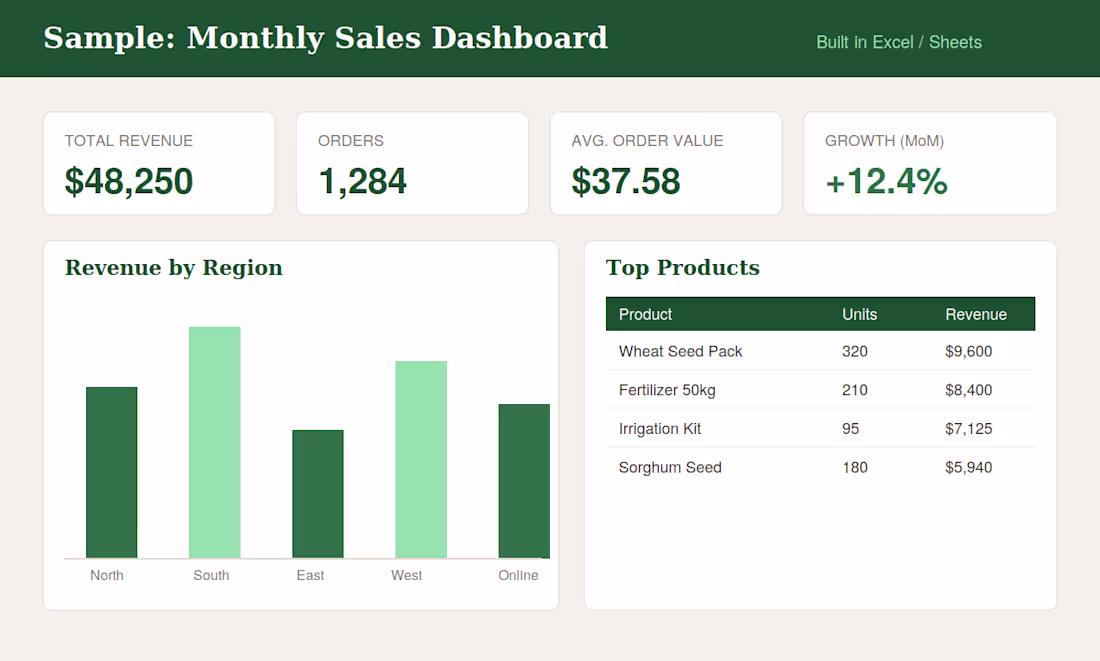Viewport: 1100px width, 661px height.
Task: Select the Orders 1,284 value
Action: (362, 181)
